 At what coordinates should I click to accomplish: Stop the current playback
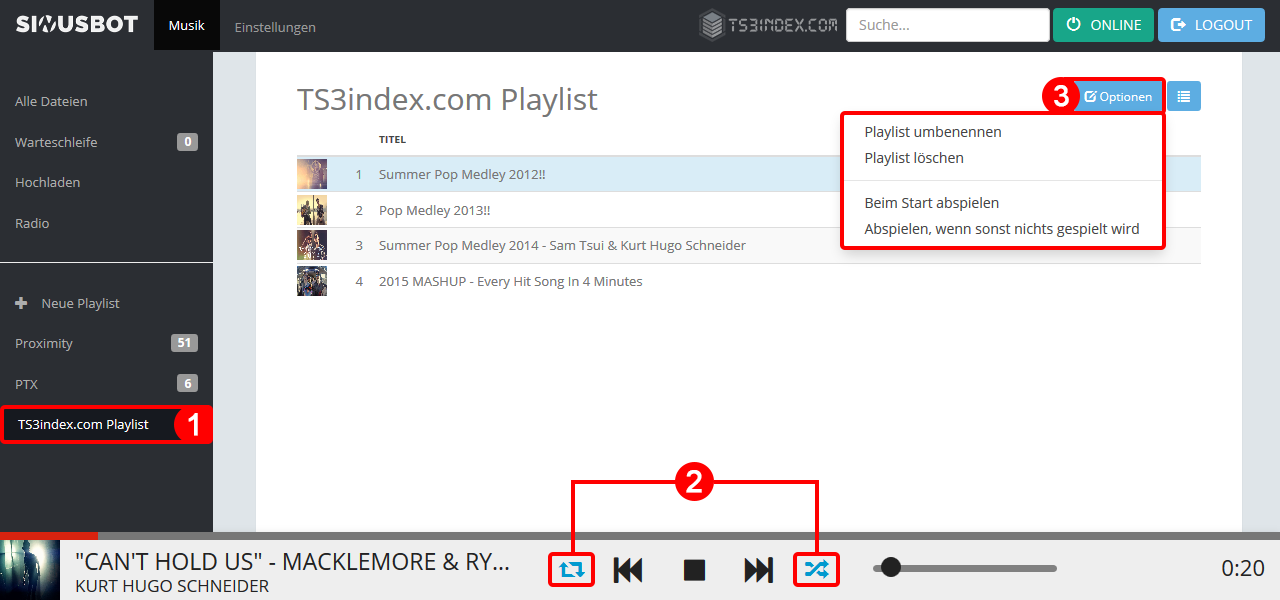click(x=694, y=570)
